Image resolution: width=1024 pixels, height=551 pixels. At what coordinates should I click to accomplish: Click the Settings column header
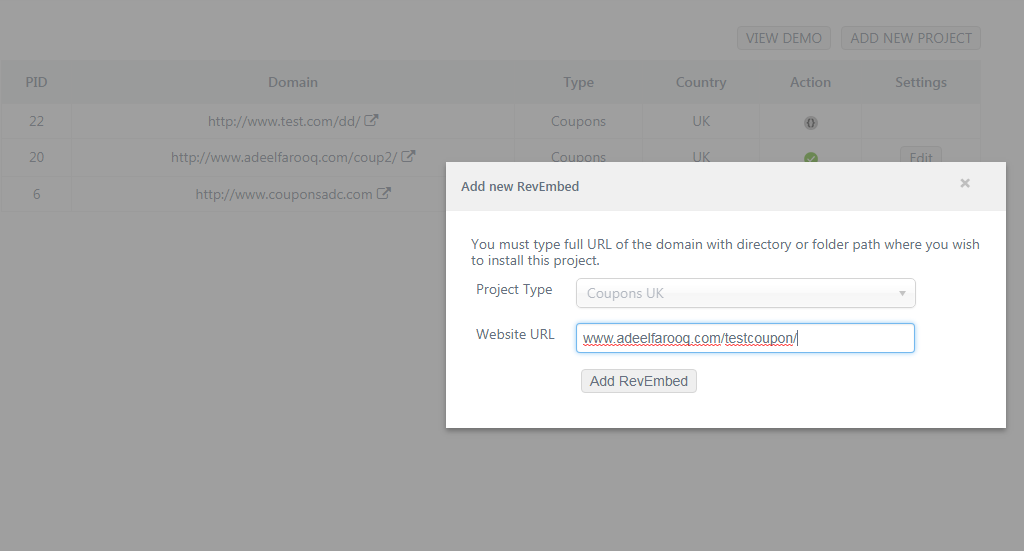pyautogui.click(x=921, y=82)
